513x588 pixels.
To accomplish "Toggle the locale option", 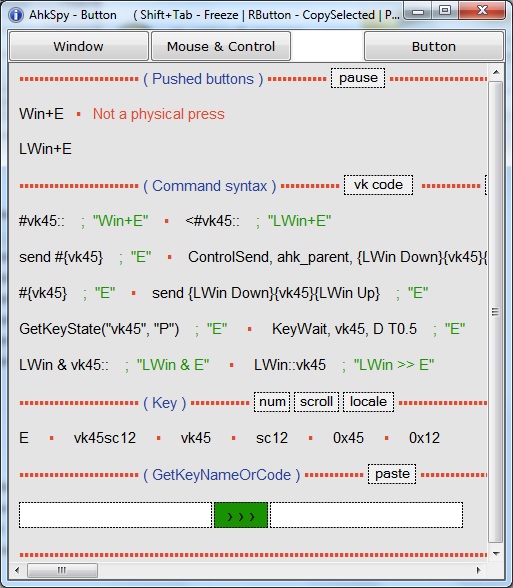I will [x=368, y=402].
